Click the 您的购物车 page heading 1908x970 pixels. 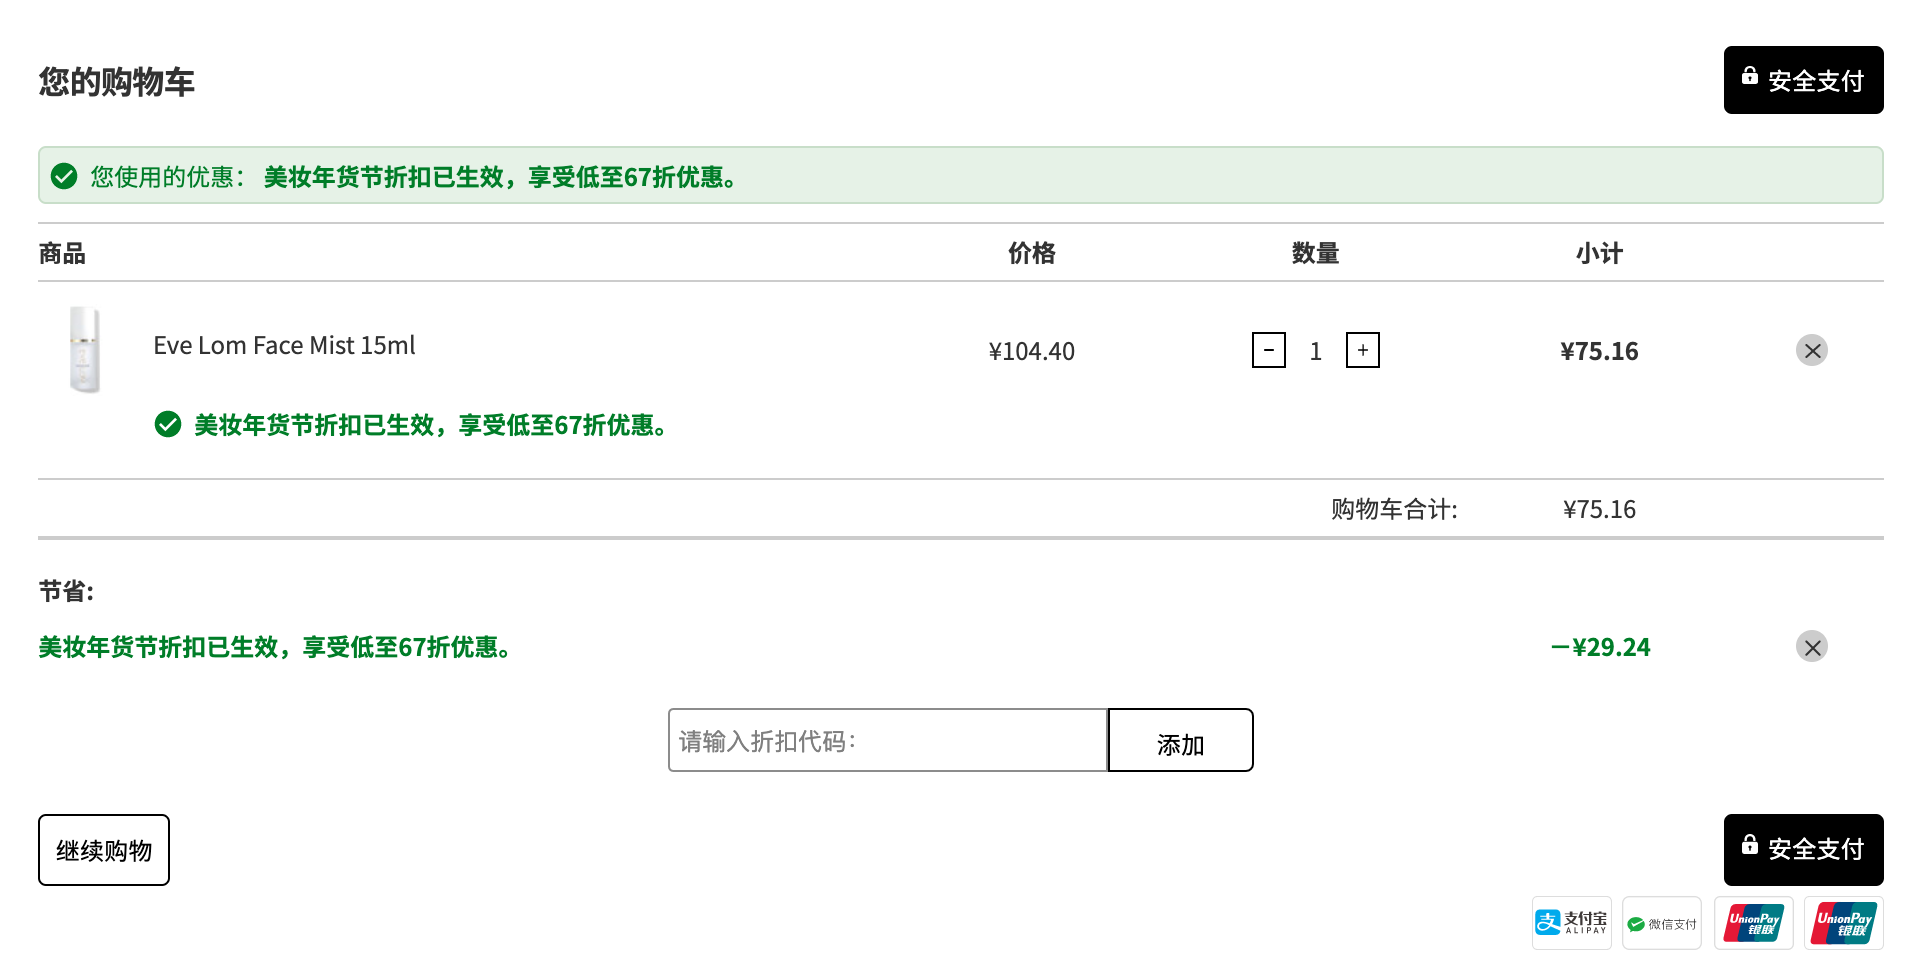pyautogui.click(x=116, y=81)
